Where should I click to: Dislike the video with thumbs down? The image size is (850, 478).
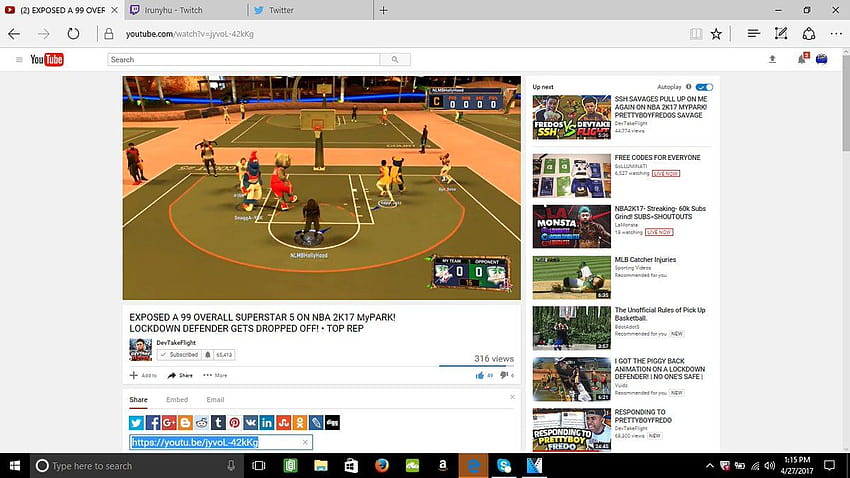[x=504, y=375]
